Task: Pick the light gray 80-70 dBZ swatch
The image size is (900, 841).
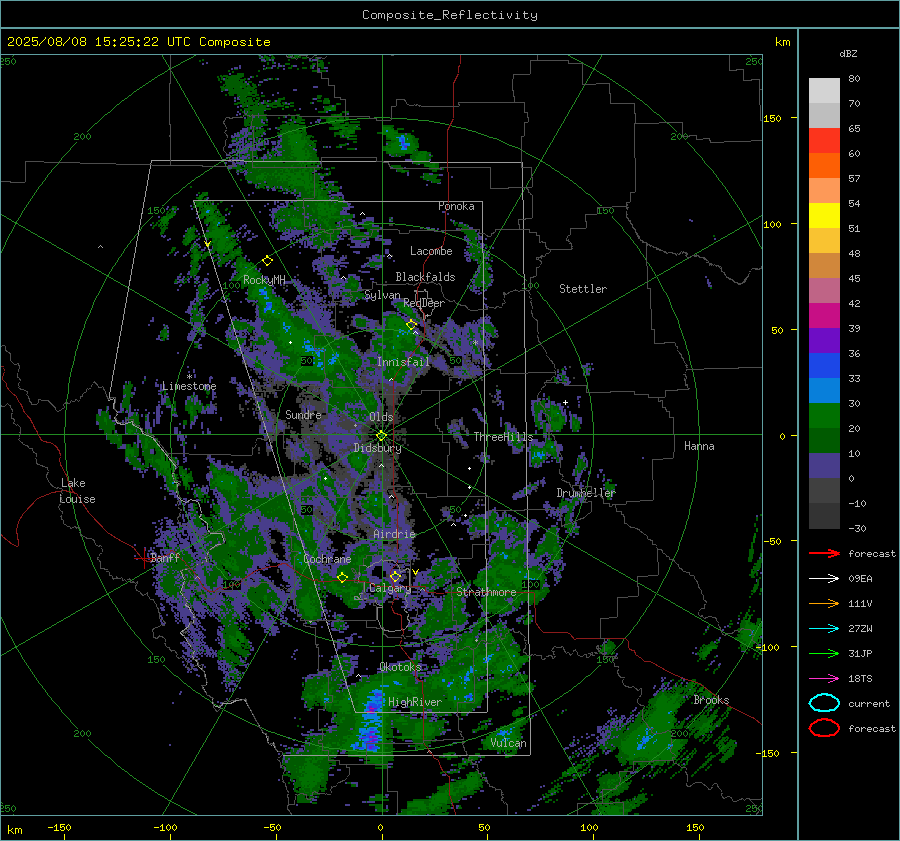Action: click(x=824, y=91)
